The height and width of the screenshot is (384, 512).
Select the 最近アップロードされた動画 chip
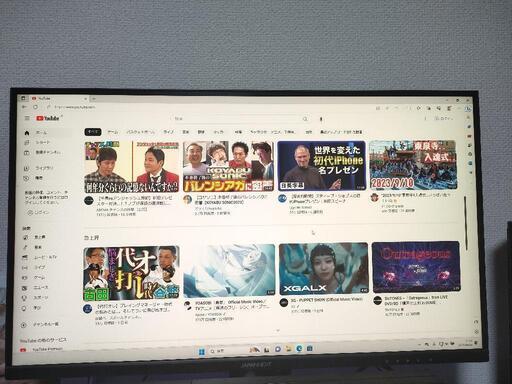tap(341, 132)
